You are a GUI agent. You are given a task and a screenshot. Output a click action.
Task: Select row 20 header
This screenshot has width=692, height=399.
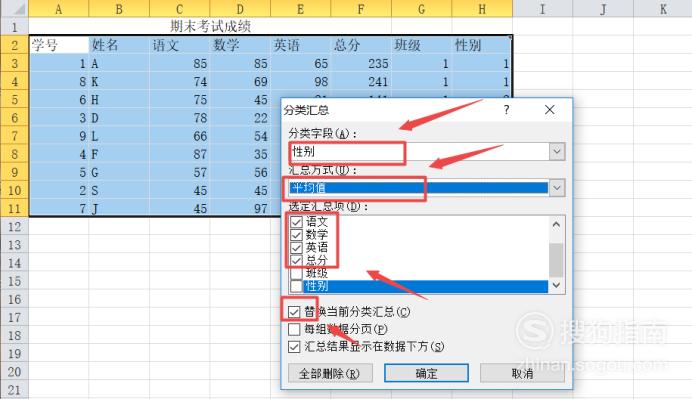click(x=15, y=372)
